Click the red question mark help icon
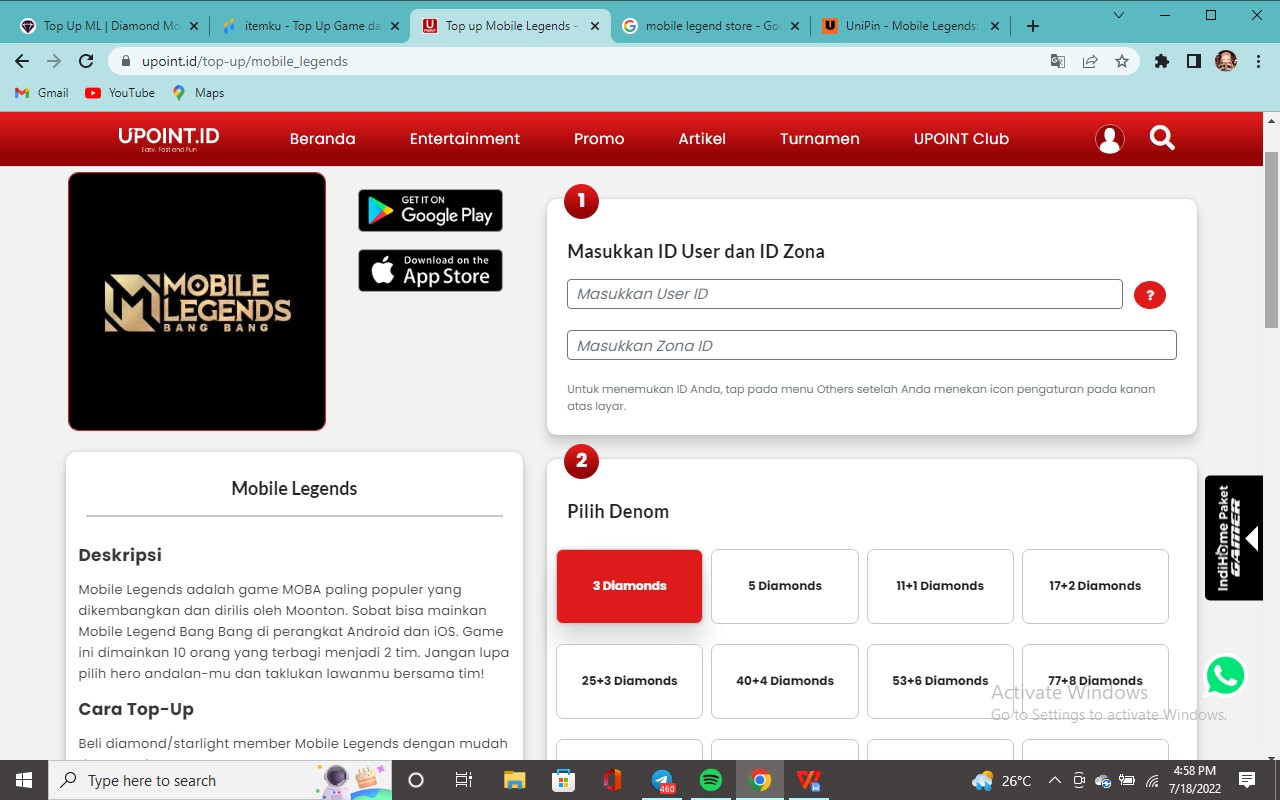Image resolution: width=1280 pixels, height=800 pixels. coord(1150,295)
